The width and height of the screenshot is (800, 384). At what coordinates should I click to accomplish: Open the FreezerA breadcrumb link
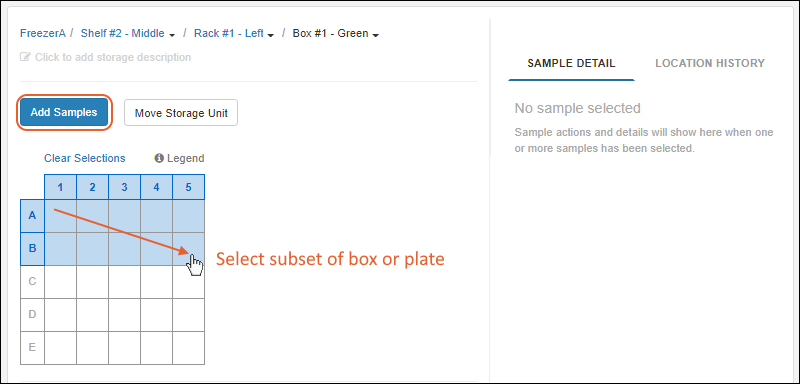click(x=43, y=34)
